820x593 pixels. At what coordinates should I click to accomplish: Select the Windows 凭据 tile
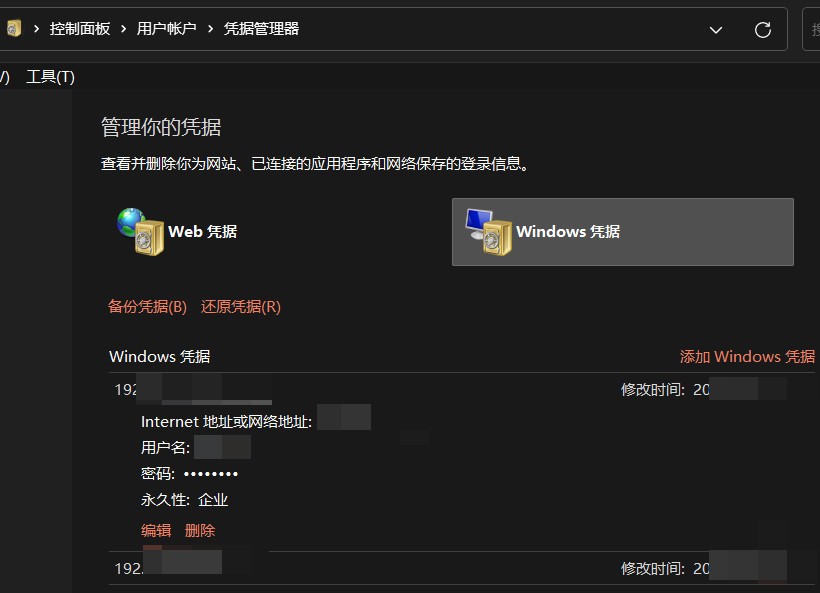point(622,232)
